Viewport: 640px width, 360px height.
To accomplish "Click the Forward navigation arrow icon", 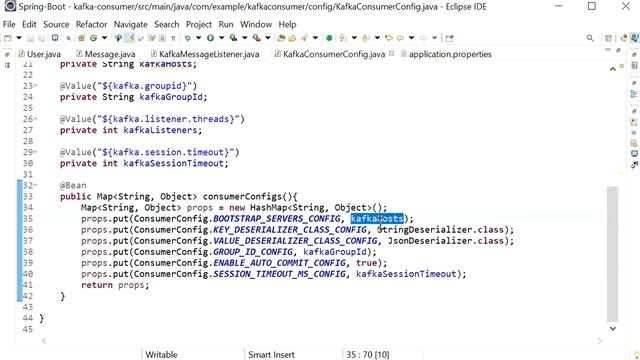I will (x=423, y=38).
